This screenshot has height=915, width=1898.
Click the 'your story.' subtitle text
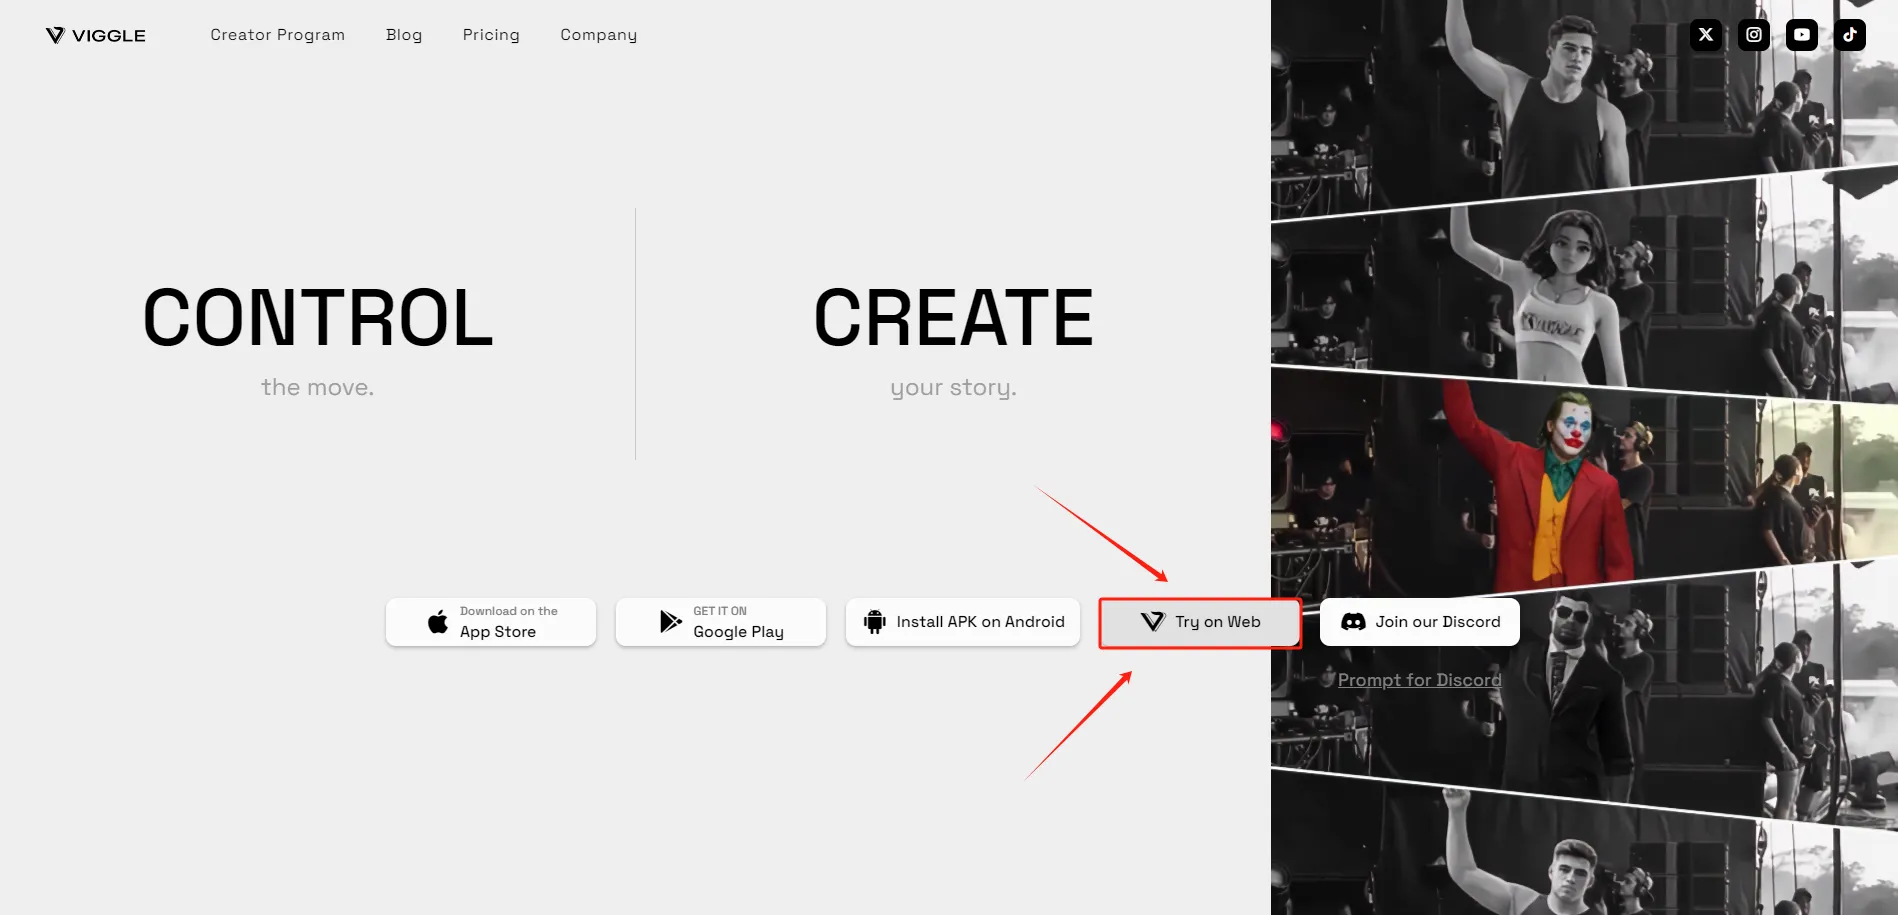tap(954, 388)
